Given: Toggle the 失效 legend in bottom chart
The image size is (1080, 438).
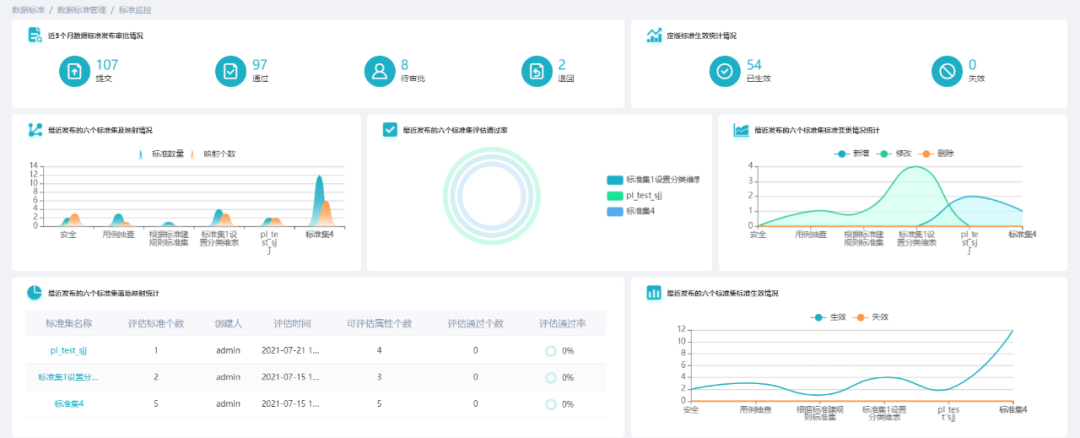Looking at the screenshot, I should [872, 317].
